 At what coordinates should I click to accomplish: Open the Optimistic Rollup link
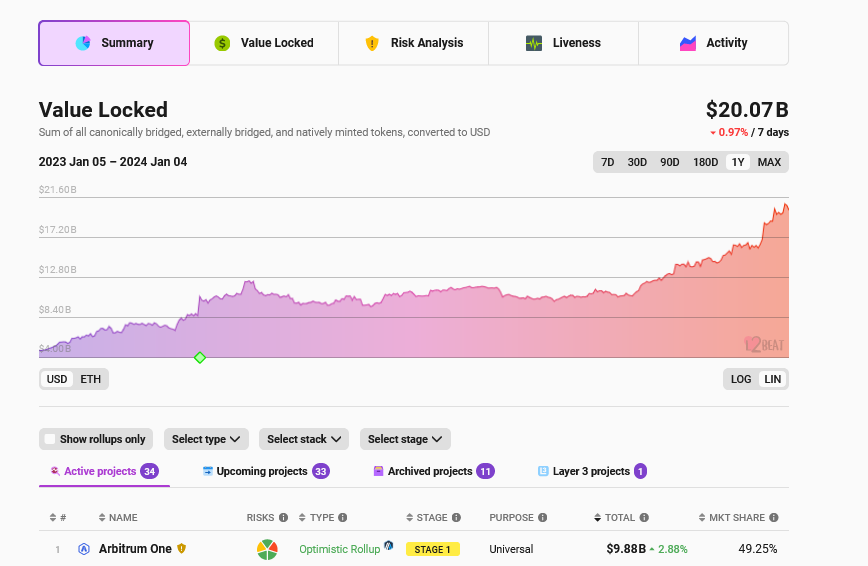coord(339,549)
